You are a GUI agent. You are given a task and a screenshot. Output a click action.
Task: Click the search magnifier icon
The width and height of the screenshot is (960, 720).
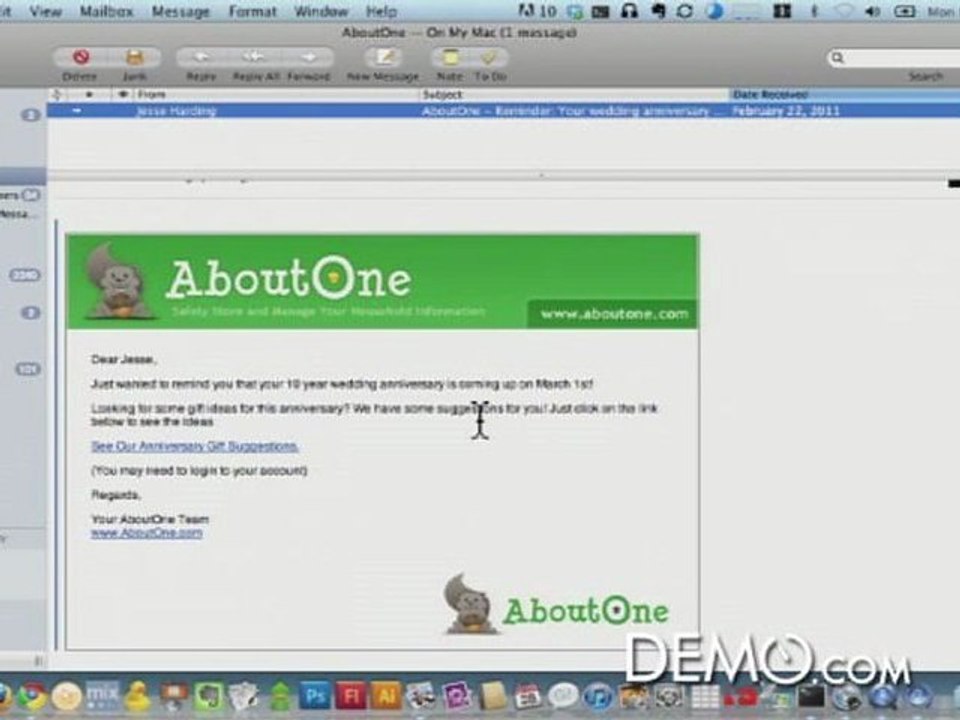pos(838,58)
